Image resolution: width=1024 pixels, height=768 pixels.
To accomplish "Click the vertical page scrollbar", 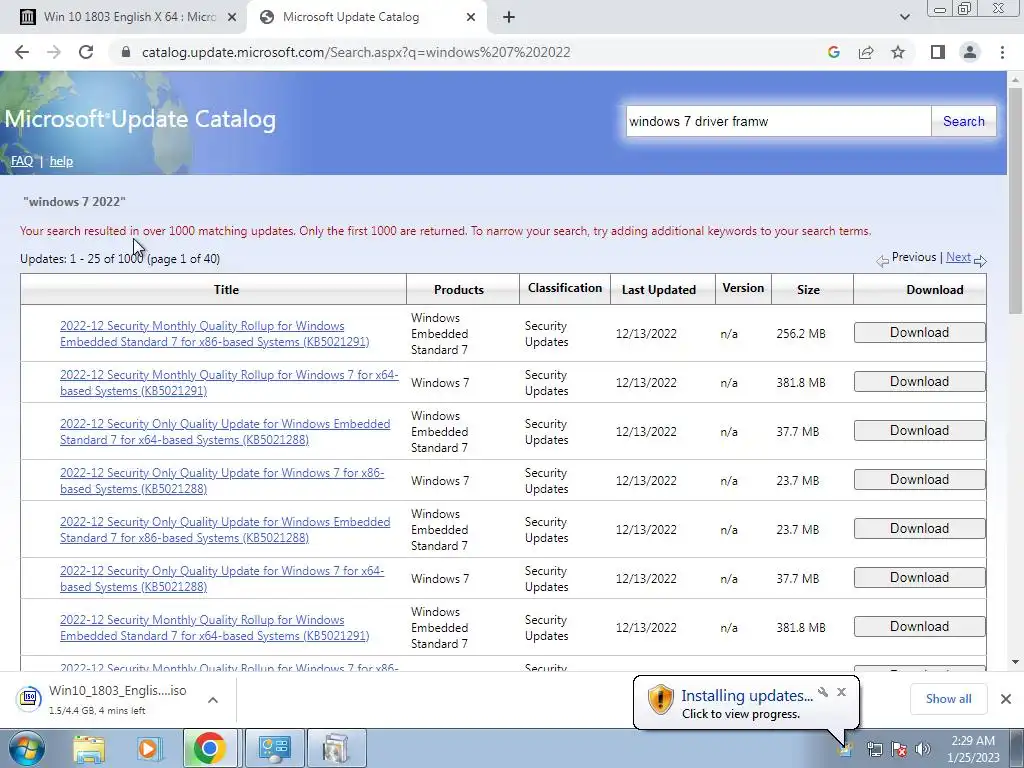I will tap(1015, 202).
